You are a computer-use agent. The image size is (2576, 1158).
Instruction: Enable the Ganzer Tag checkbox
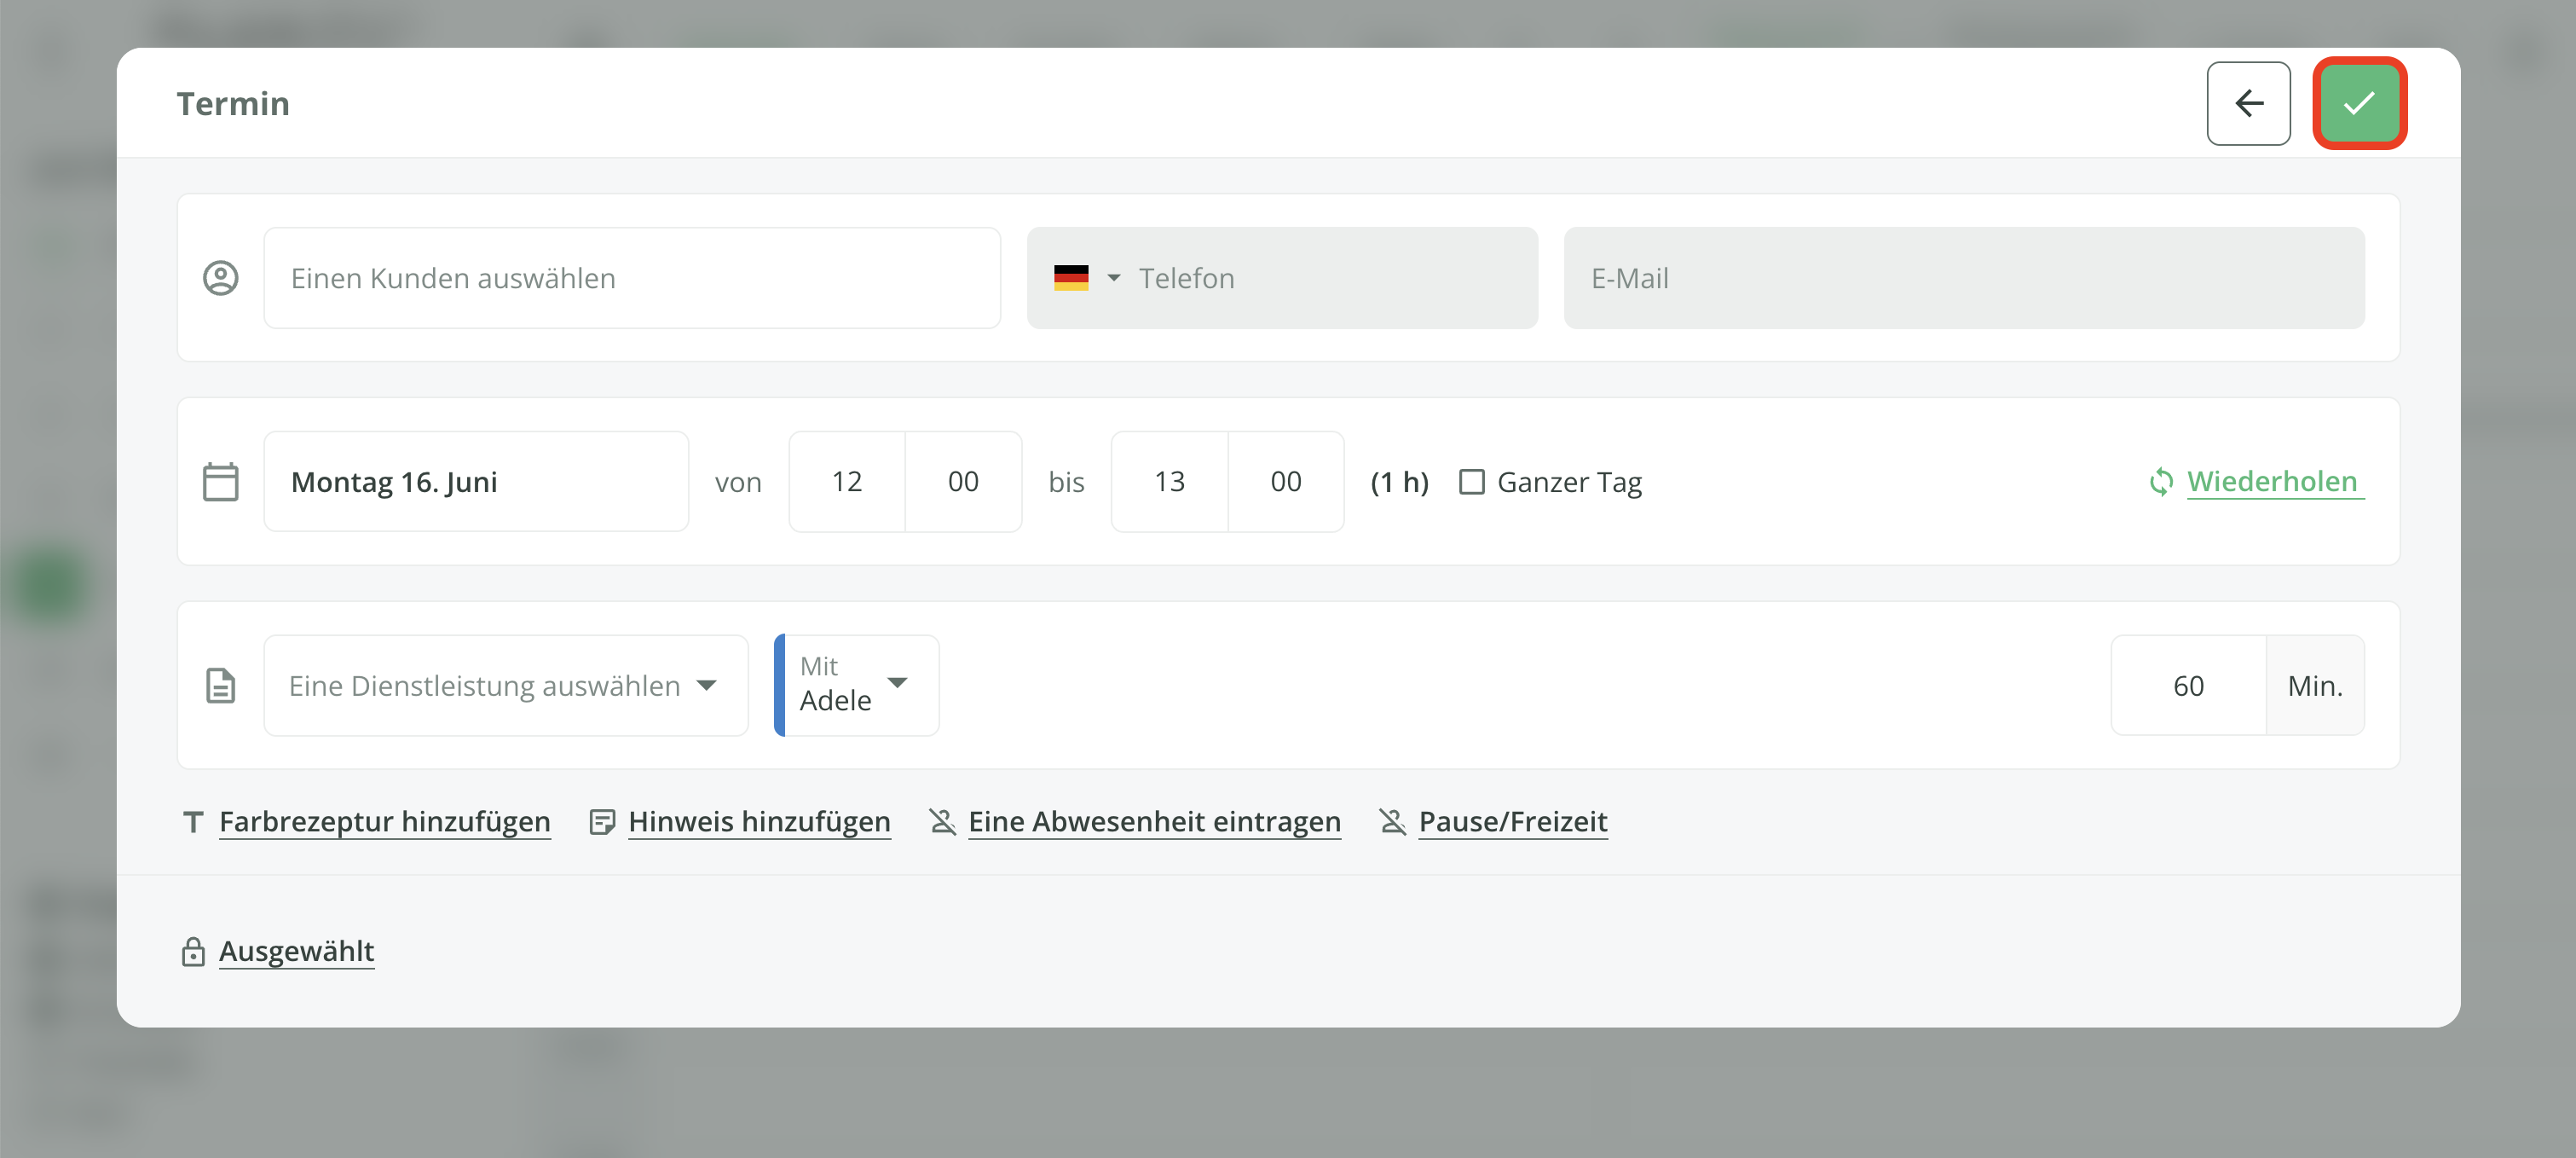coord(1471,482)
